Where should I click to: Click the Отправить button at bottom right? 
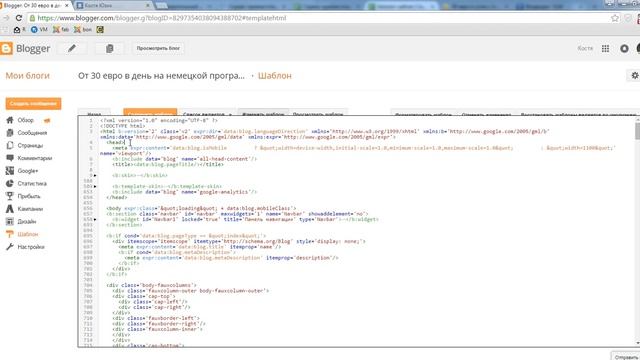(626, 357)
